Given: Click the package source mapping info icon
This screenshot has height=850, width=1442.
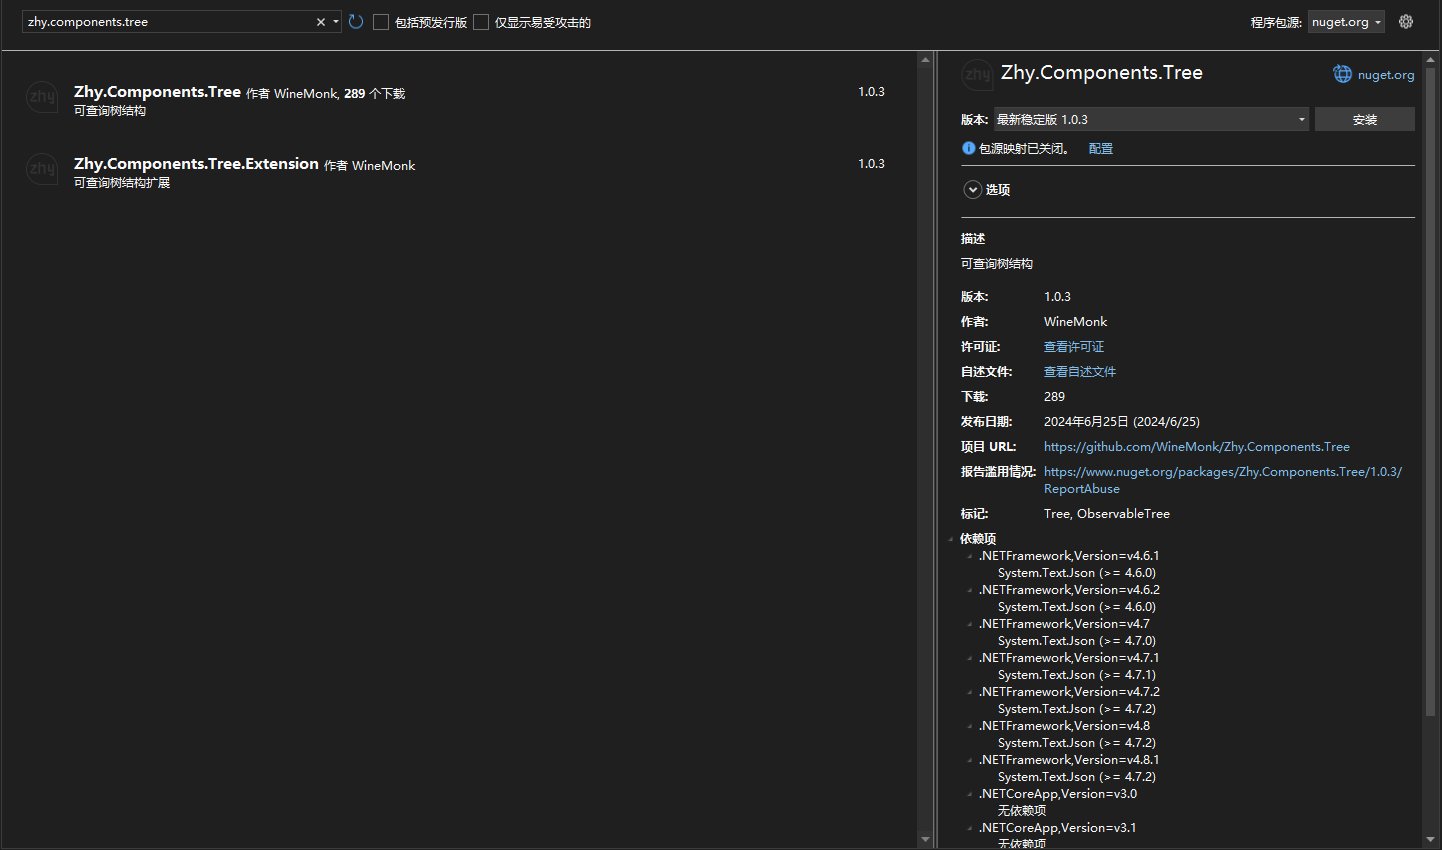Looking at the screenshot, I should [968, 148].
